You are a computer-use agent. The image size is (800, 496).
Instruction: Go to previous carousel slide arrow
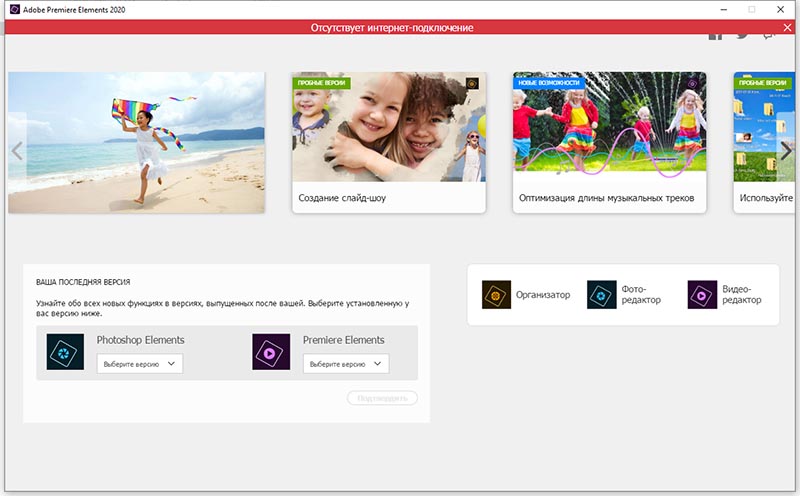coord(17,151)
